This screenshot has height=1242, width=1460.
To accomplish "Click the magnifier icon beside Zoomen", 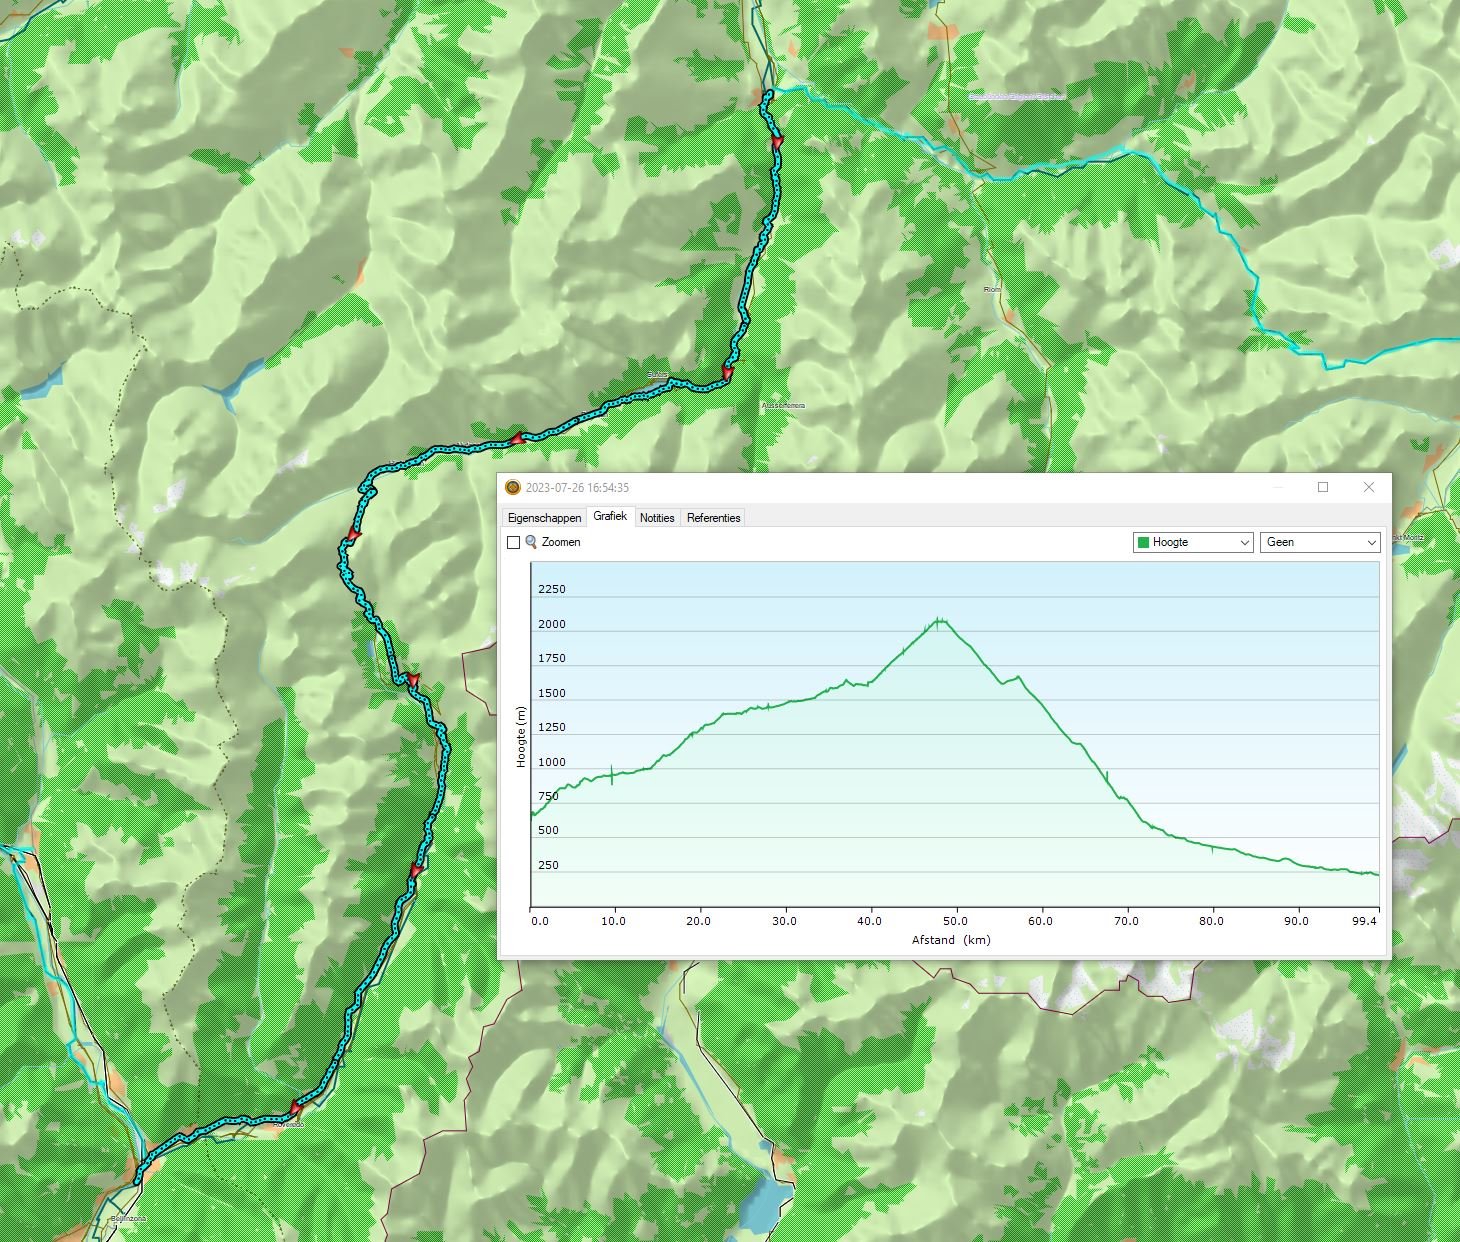I will 531,542.
